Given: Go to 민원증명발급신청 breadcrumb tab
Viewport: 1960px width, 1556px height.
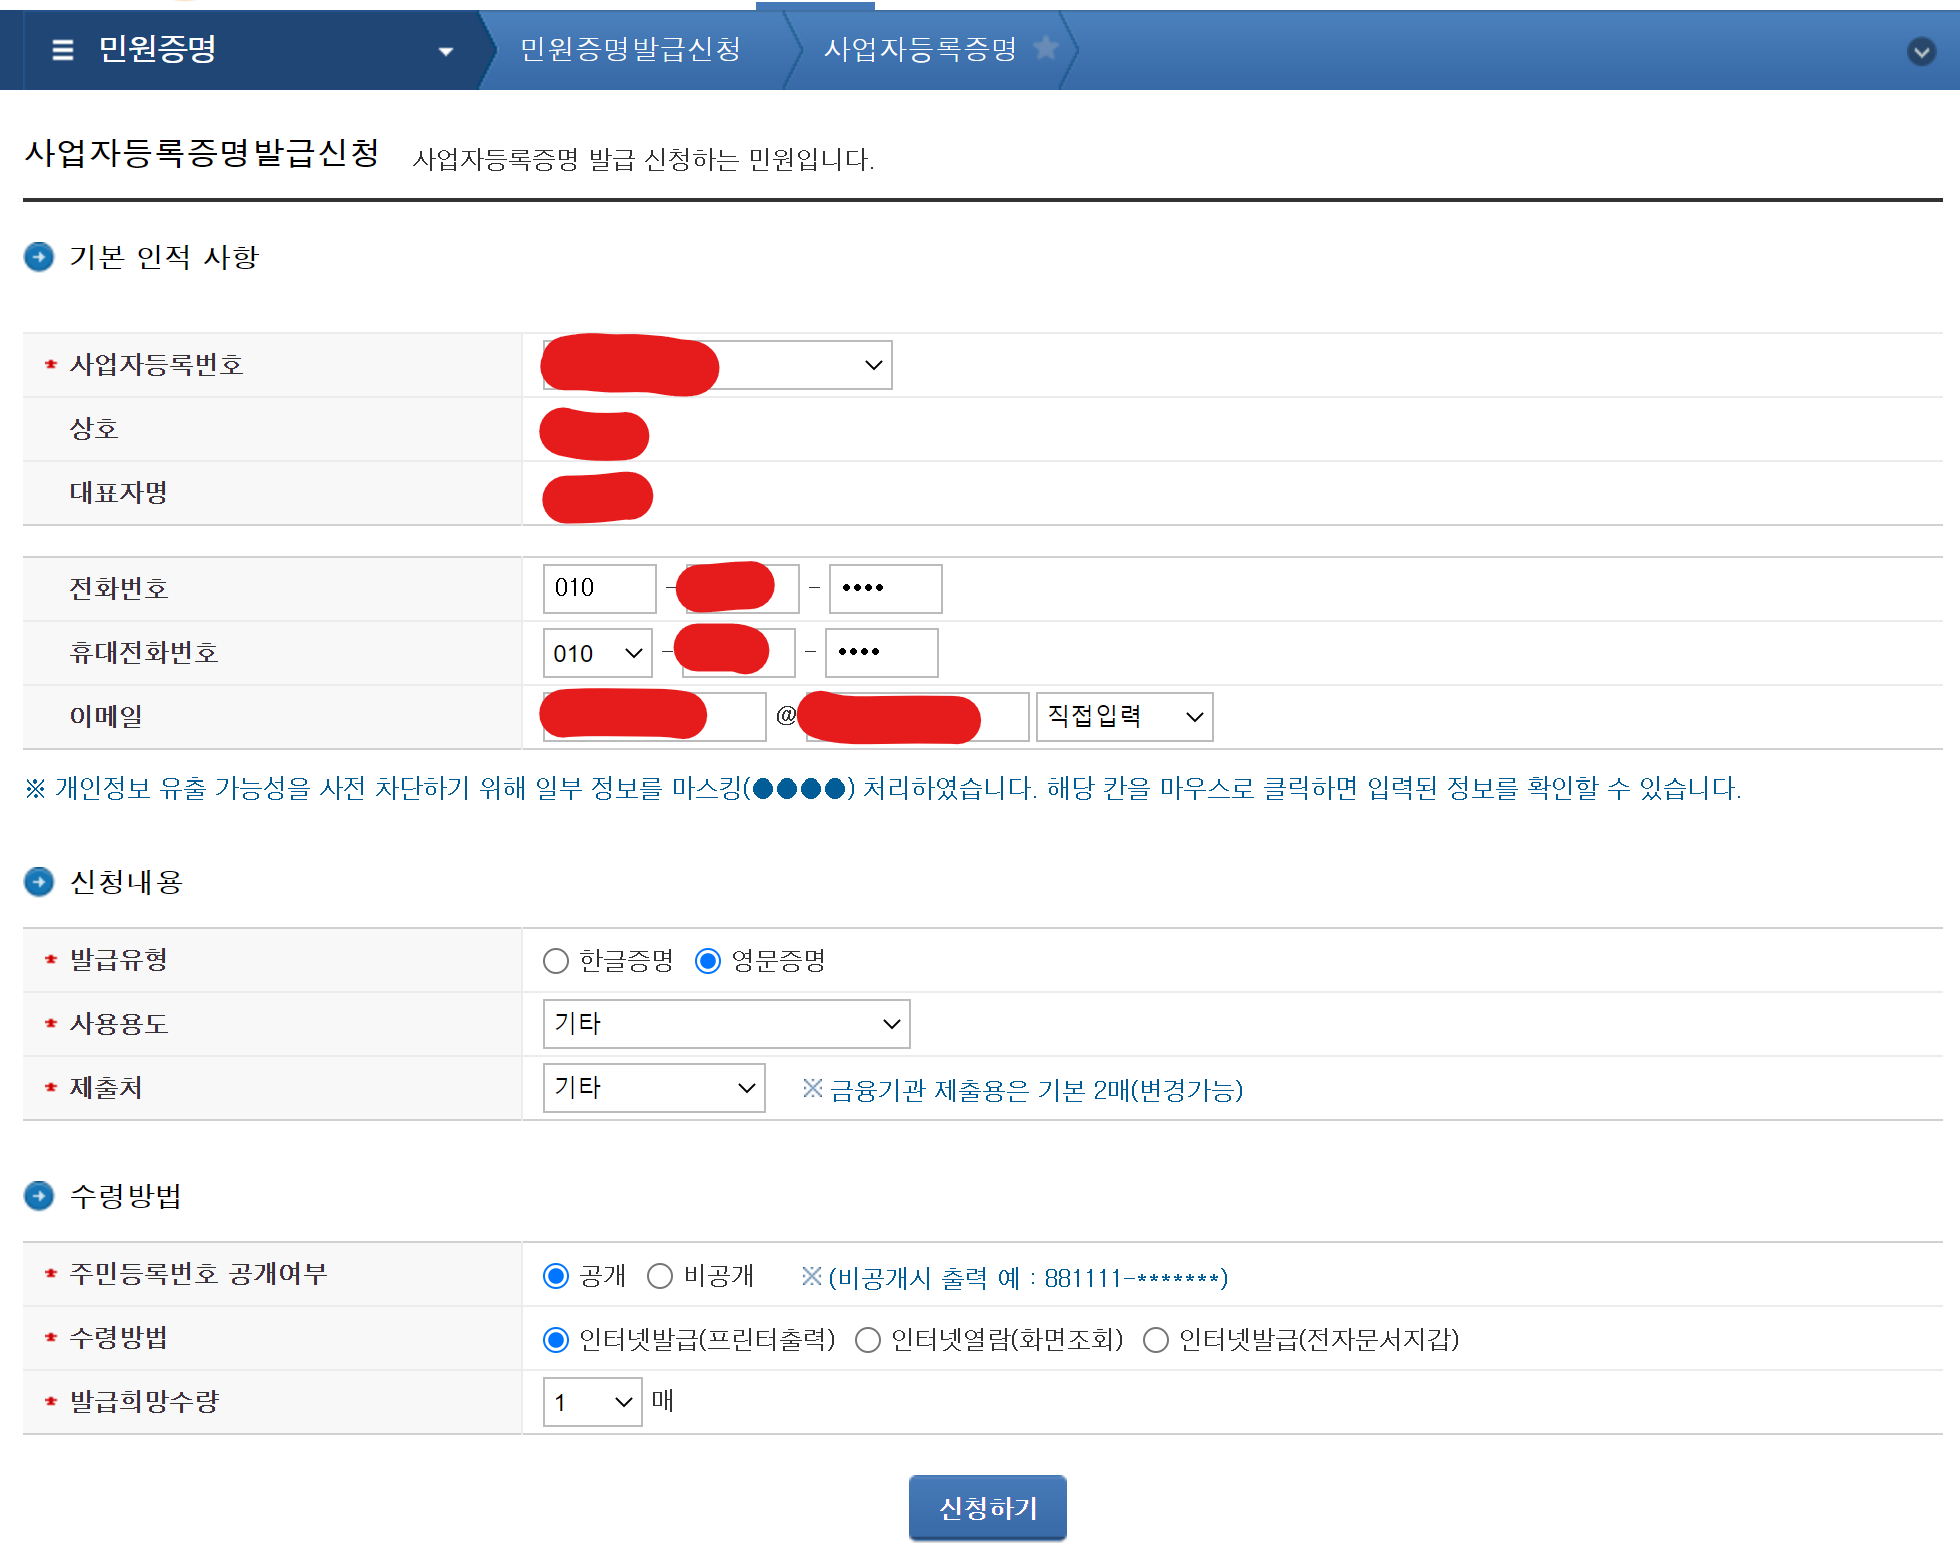Looking at the screenshot, I should click(630, 49).
